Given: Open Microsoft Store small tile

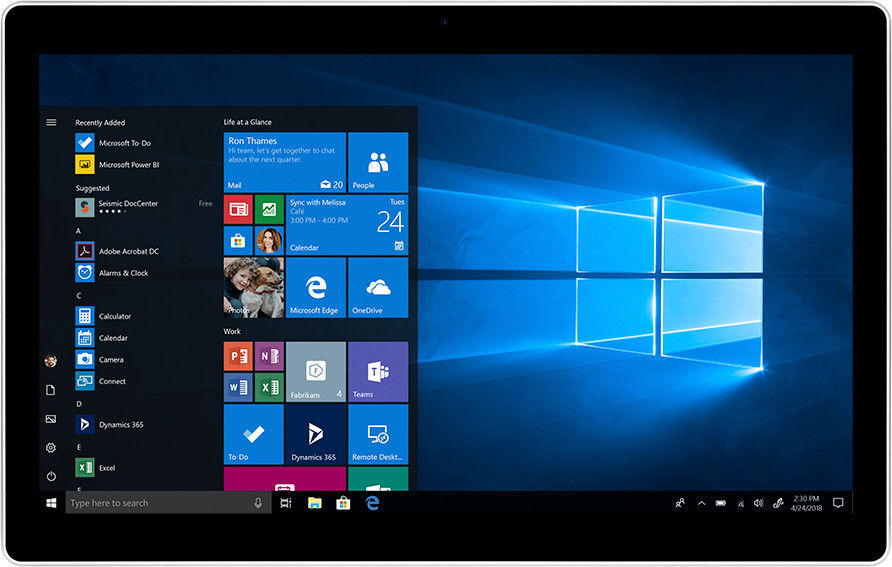Looking at the screenshot, I should coord(238,241).
